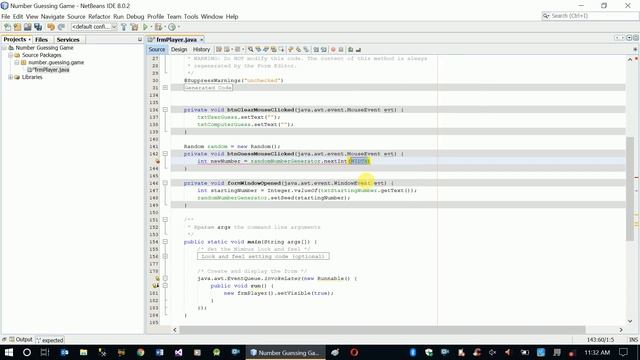Click in the Search (Ctrl+I) field
640x360 pixels.
point(590,16)
